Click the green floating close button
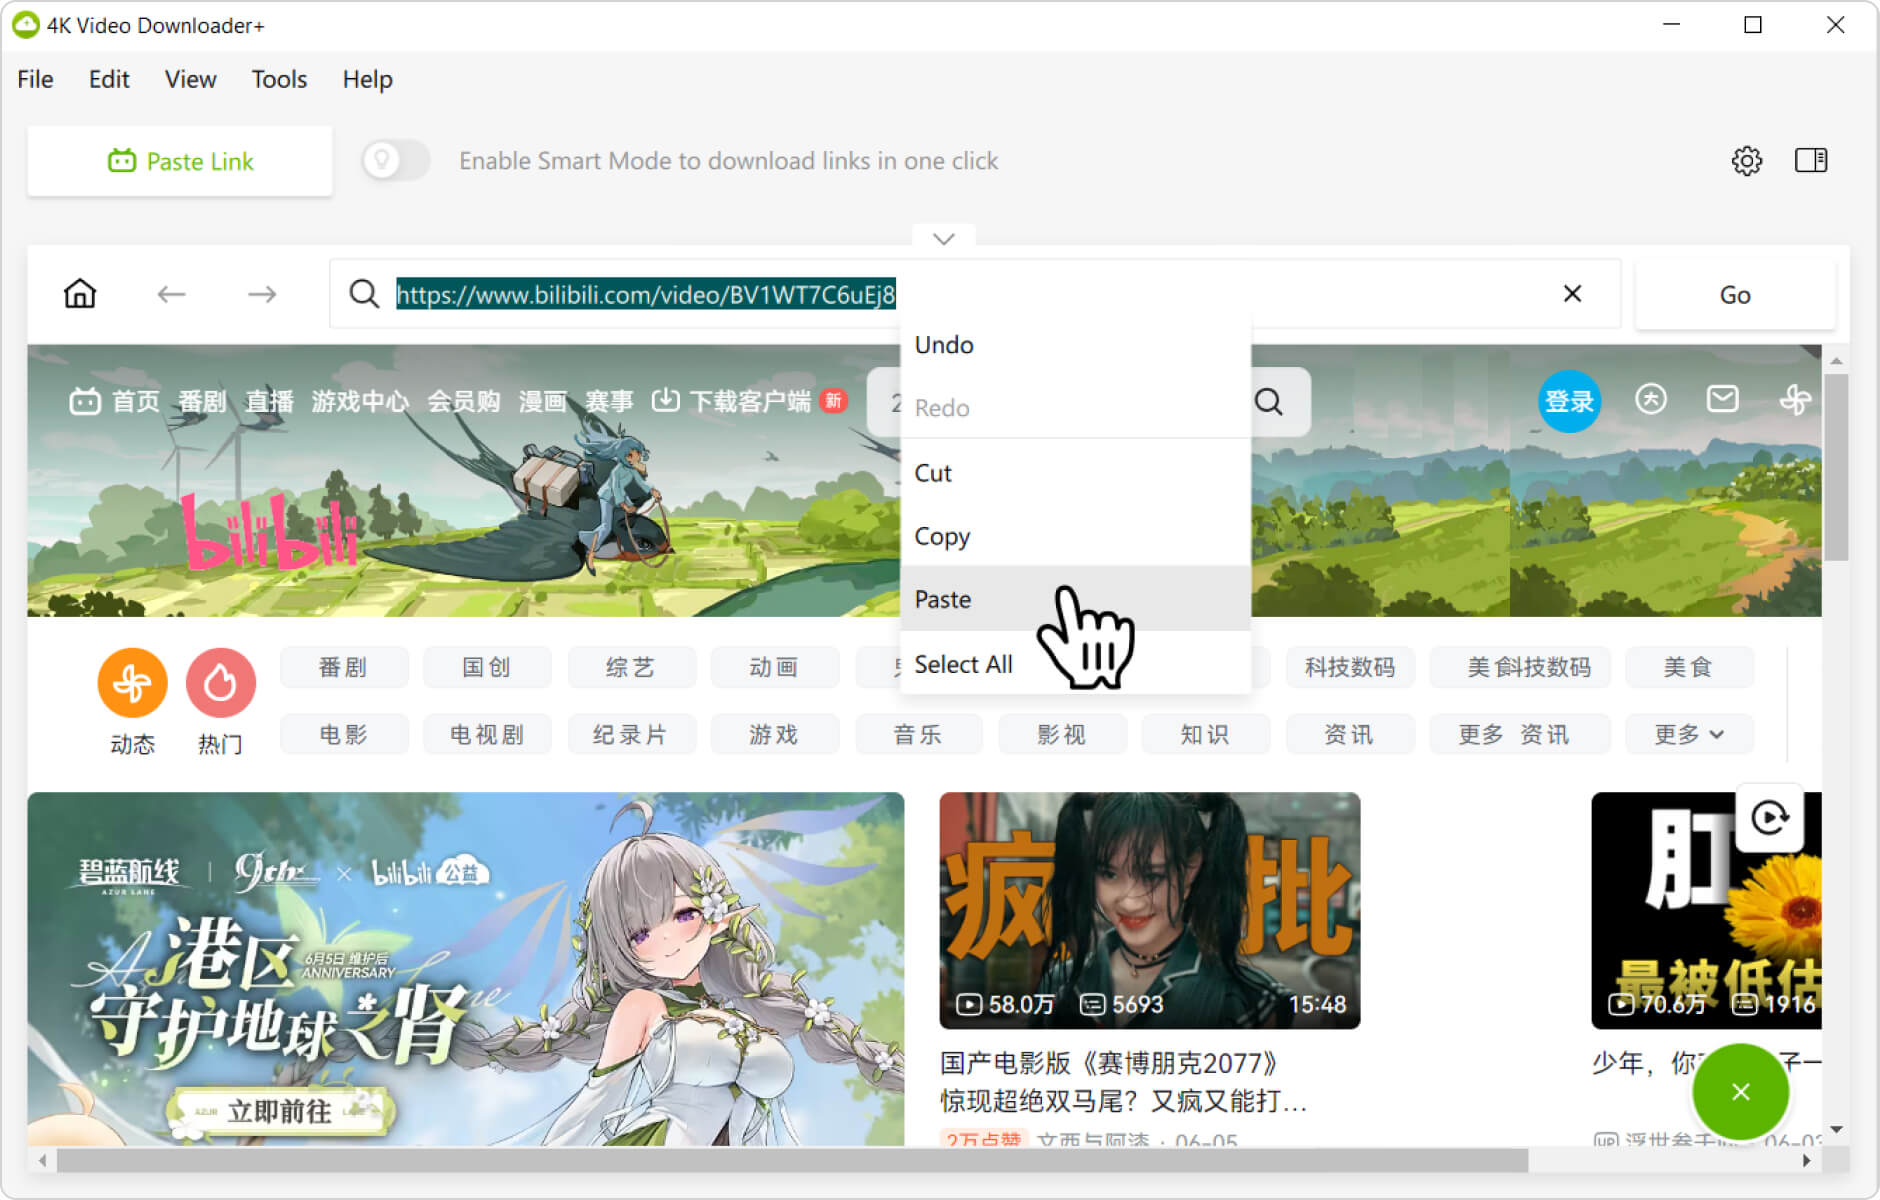The height and width of the screenshot is (1200, 1880). 1740,1092
